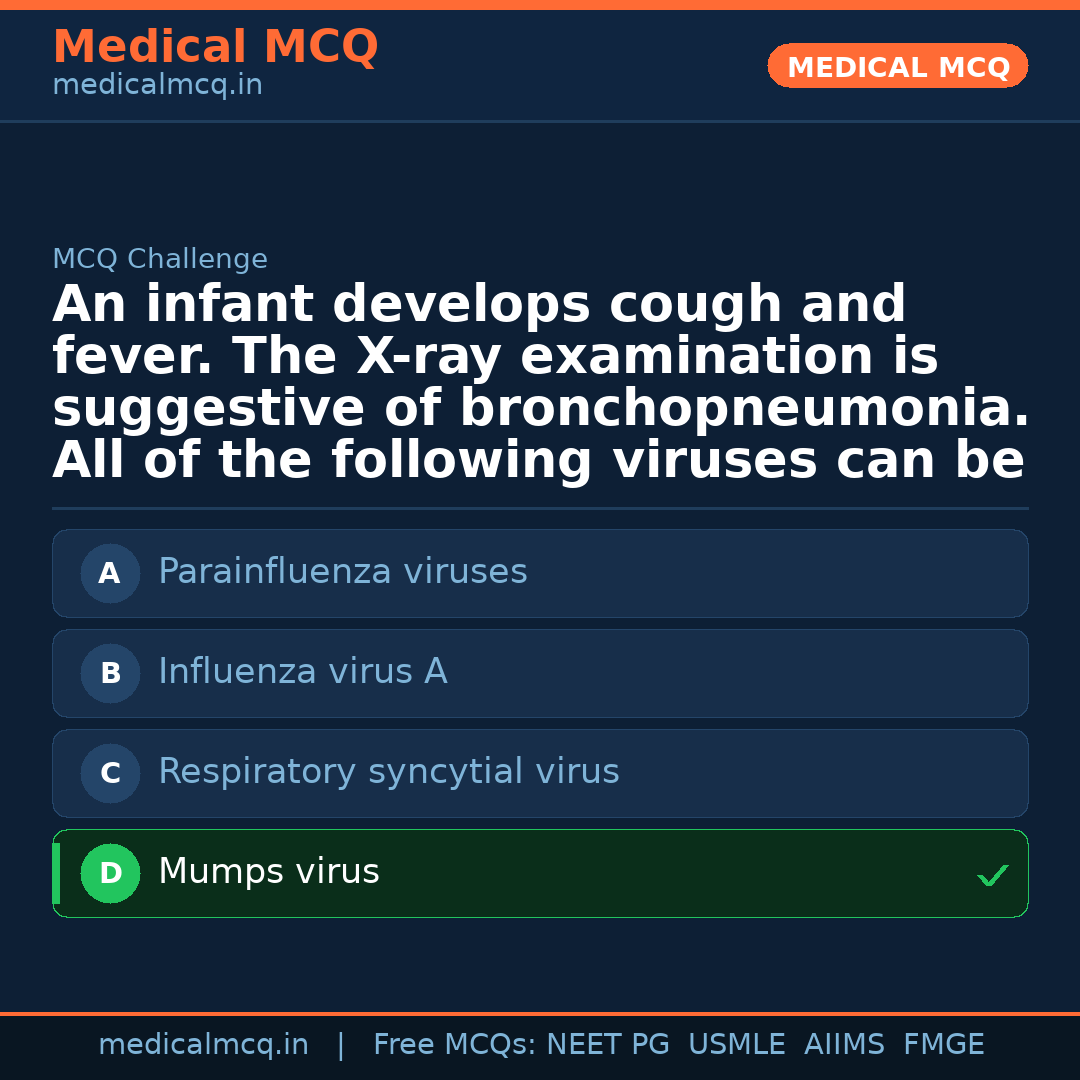This screenshot has width=1080, height=1080.
Task: Click FMGE in the footer
Action: pyautogui.click(x=943, y=1045)
